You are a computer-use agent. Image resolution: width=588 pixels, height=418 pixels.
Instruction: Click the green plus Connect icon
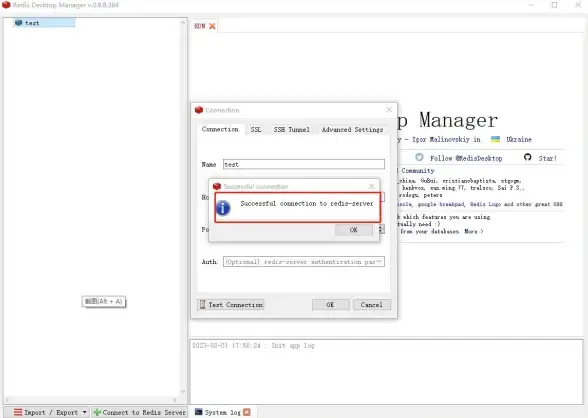(97, 412)
